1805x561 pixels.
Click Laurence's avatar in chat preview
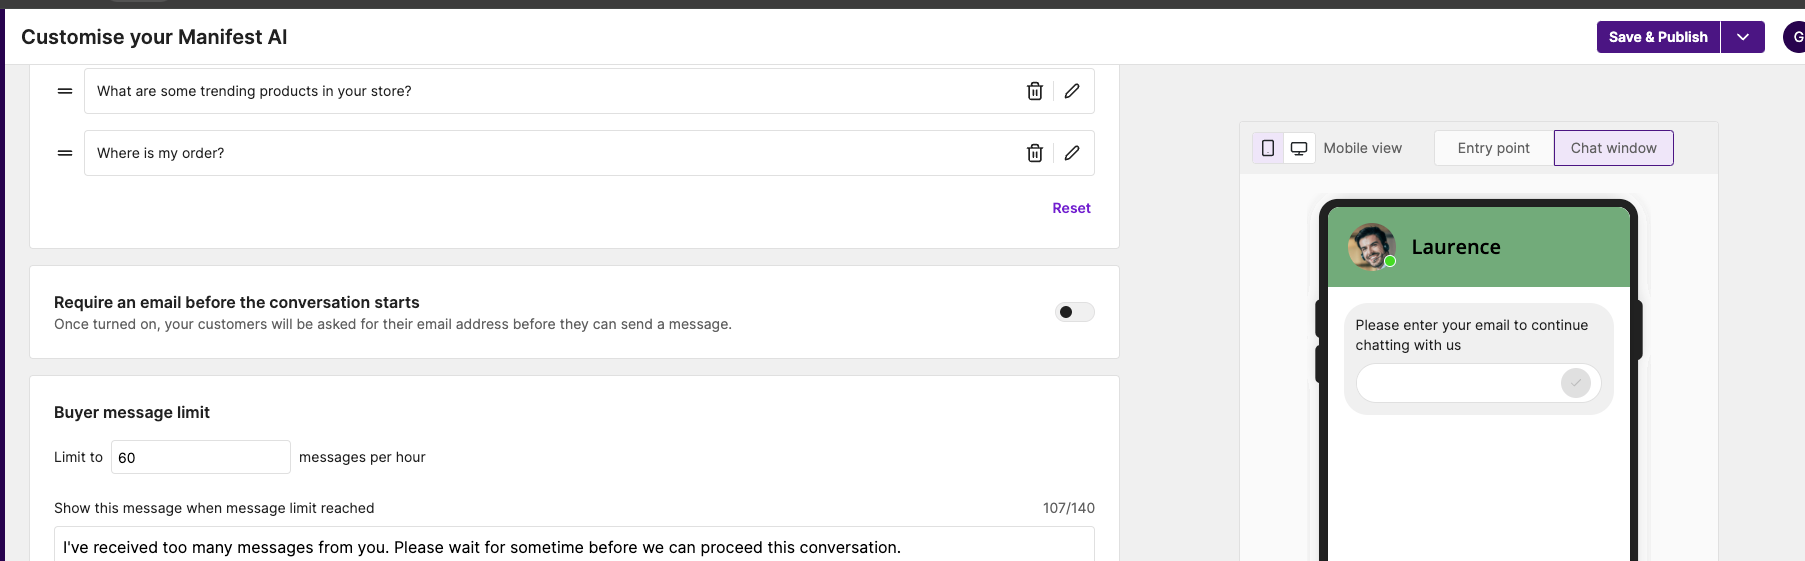1371,247
